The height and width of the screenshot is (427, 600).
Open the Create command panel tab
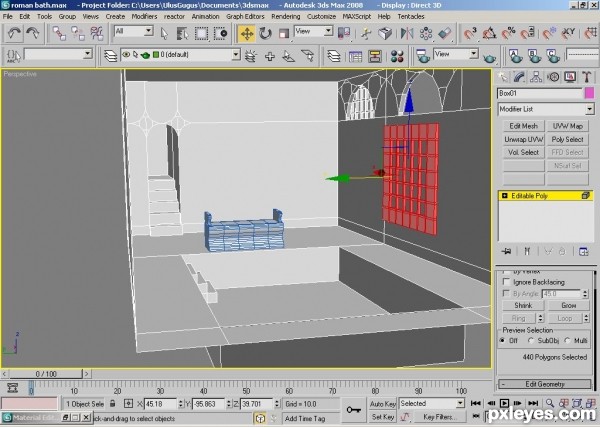coord(502,77)
